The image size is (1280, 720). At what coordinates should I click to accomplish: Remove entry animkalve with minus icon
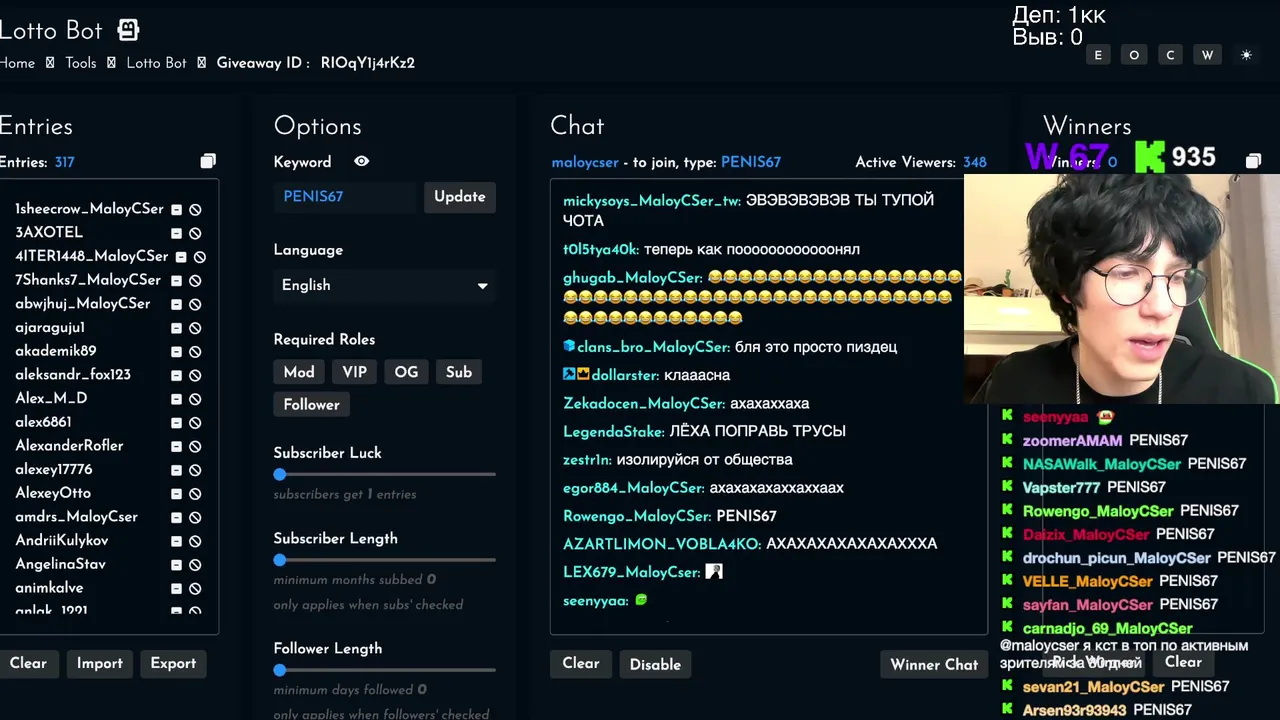pyautogui.click(x=176, y=588)
